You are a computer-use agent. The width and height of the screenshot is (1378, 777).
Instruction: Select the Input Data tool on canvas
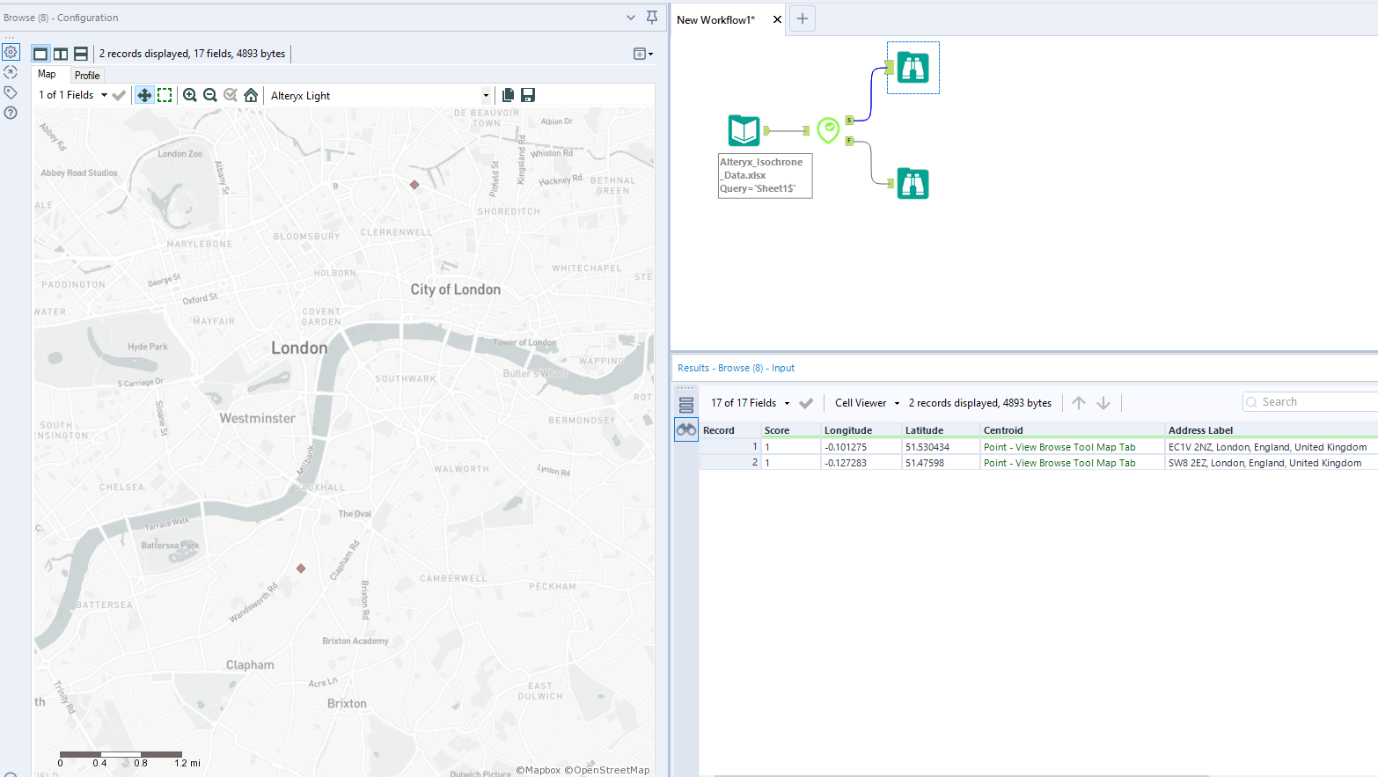coord(743,130)
